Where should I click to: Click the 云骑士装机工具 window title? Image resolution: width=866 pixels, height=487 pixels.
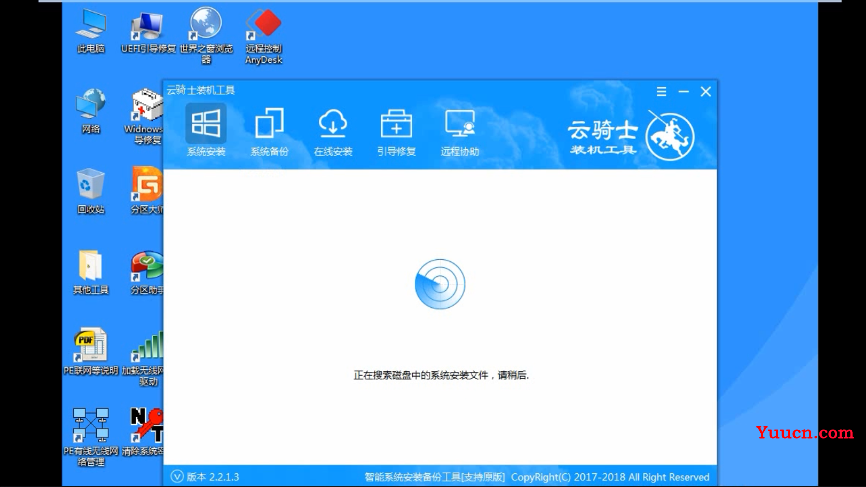click(x=201, y=90)
